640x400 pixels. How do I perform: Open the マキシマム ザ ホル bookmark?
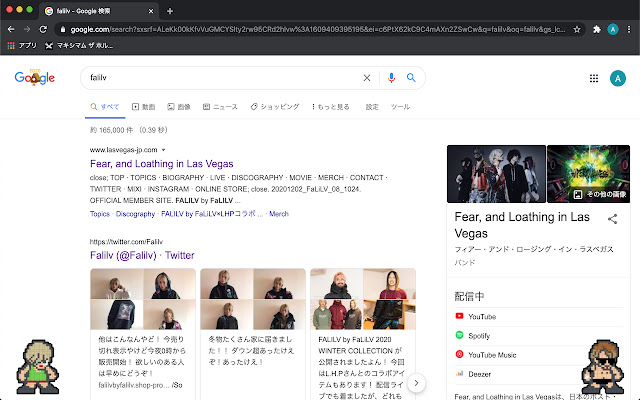click(79, 45)
